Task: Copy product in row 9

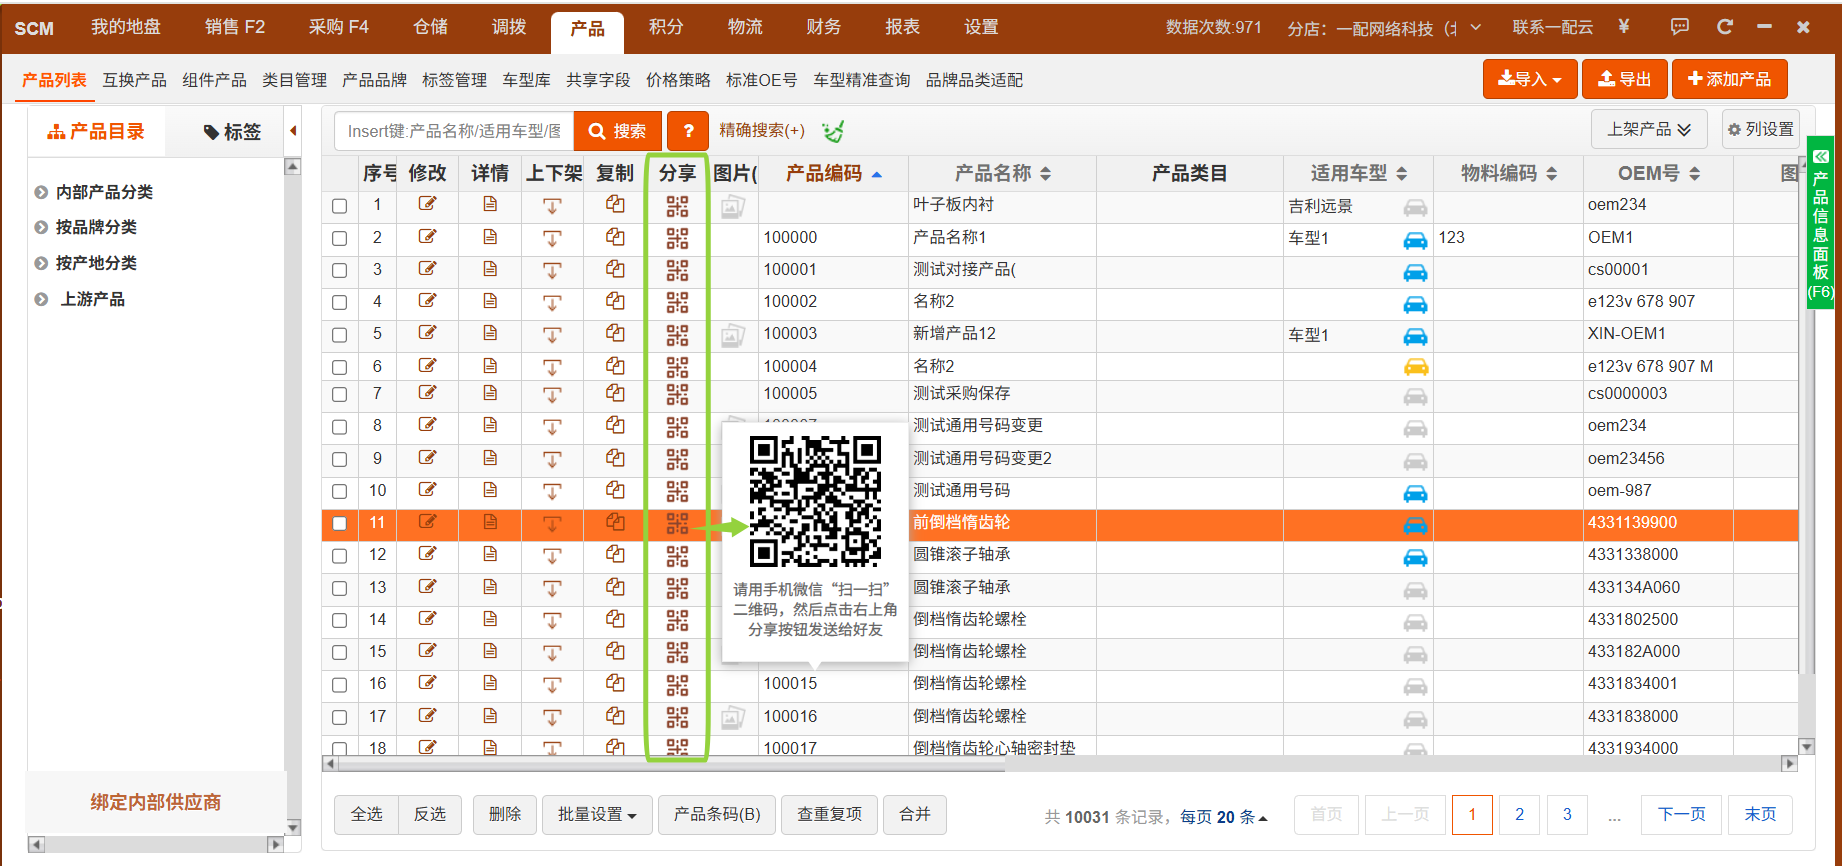Action: (x=615, y=458)
